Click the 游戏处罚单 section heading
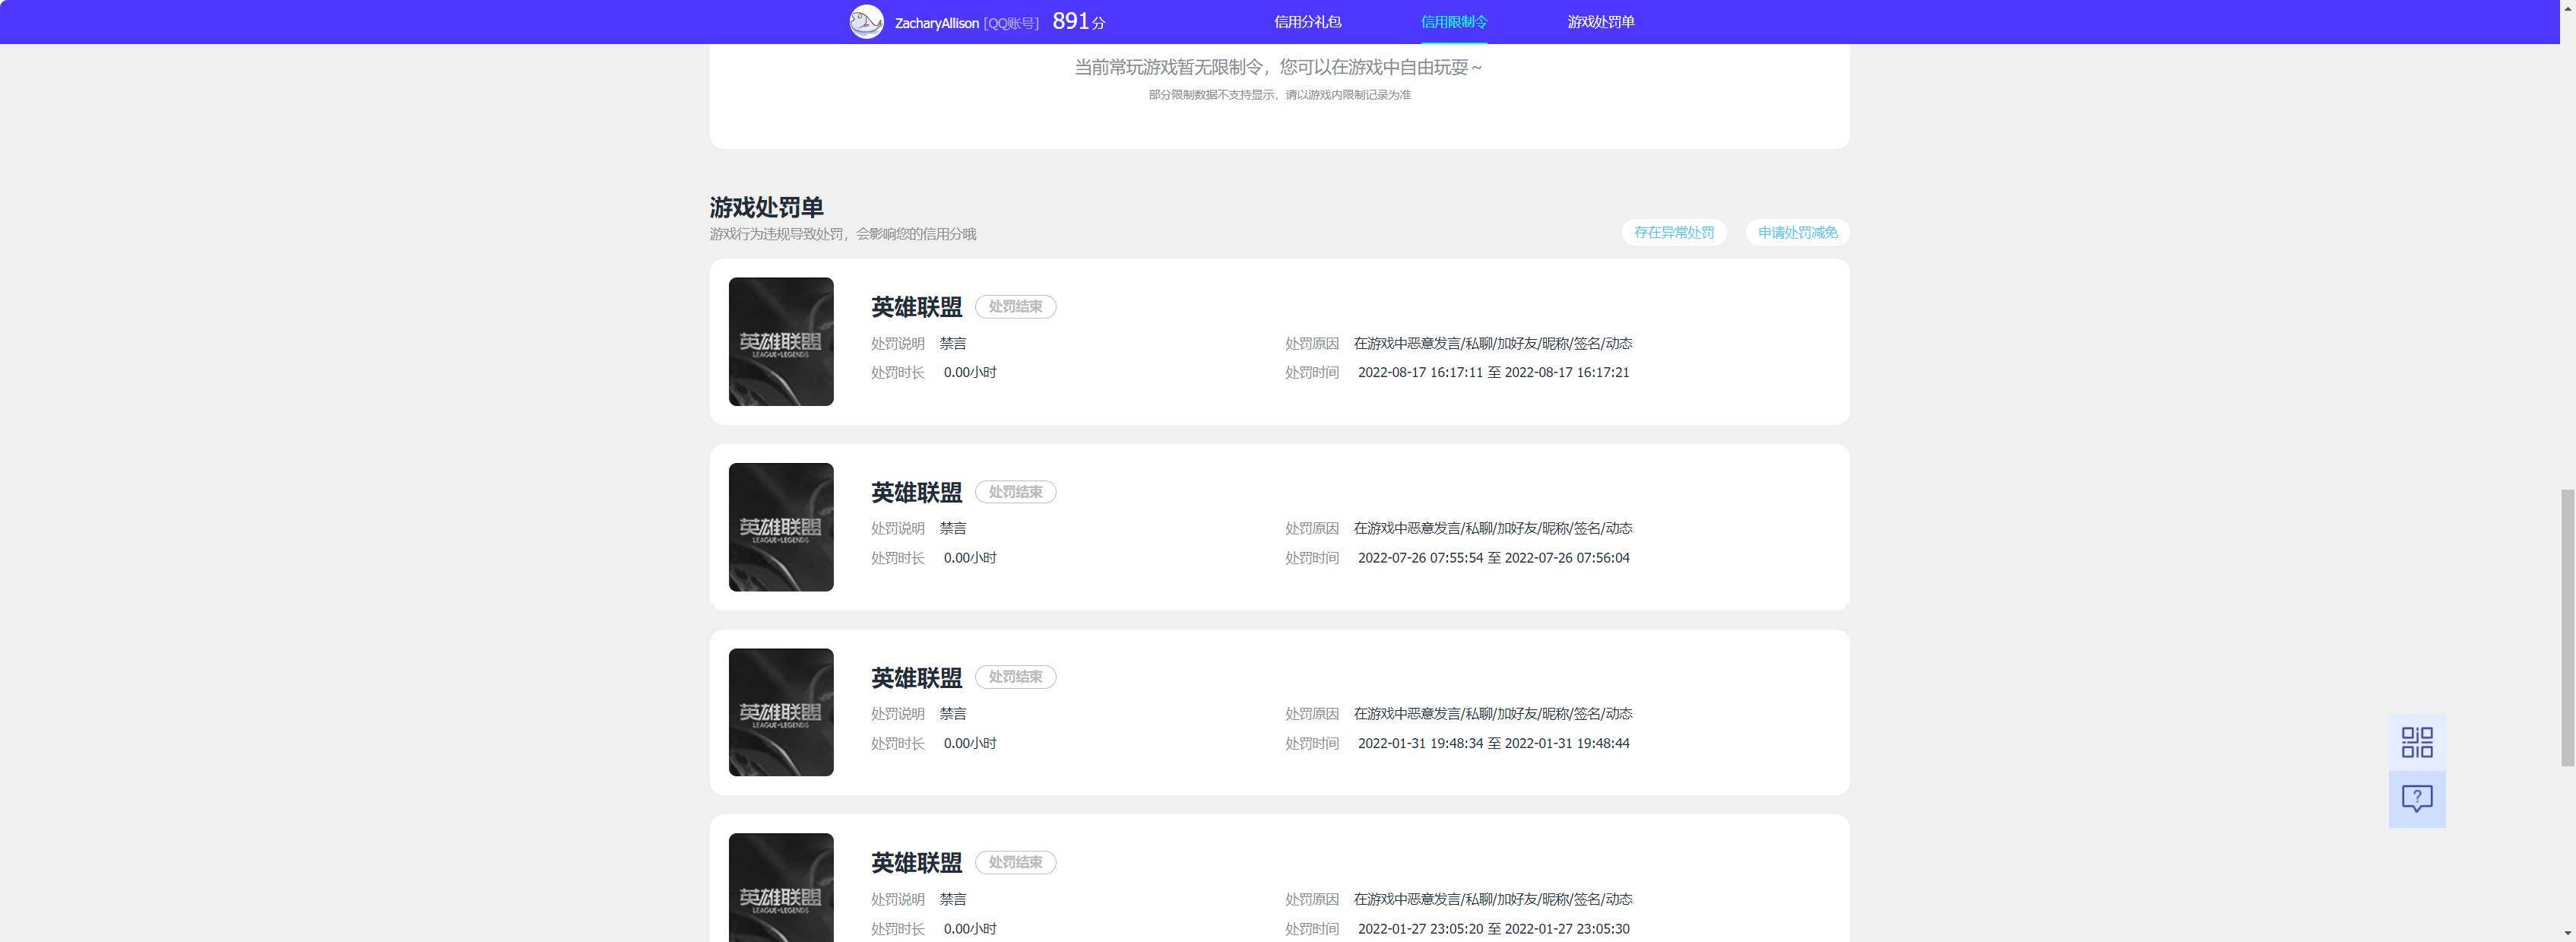 click(767, 207)
